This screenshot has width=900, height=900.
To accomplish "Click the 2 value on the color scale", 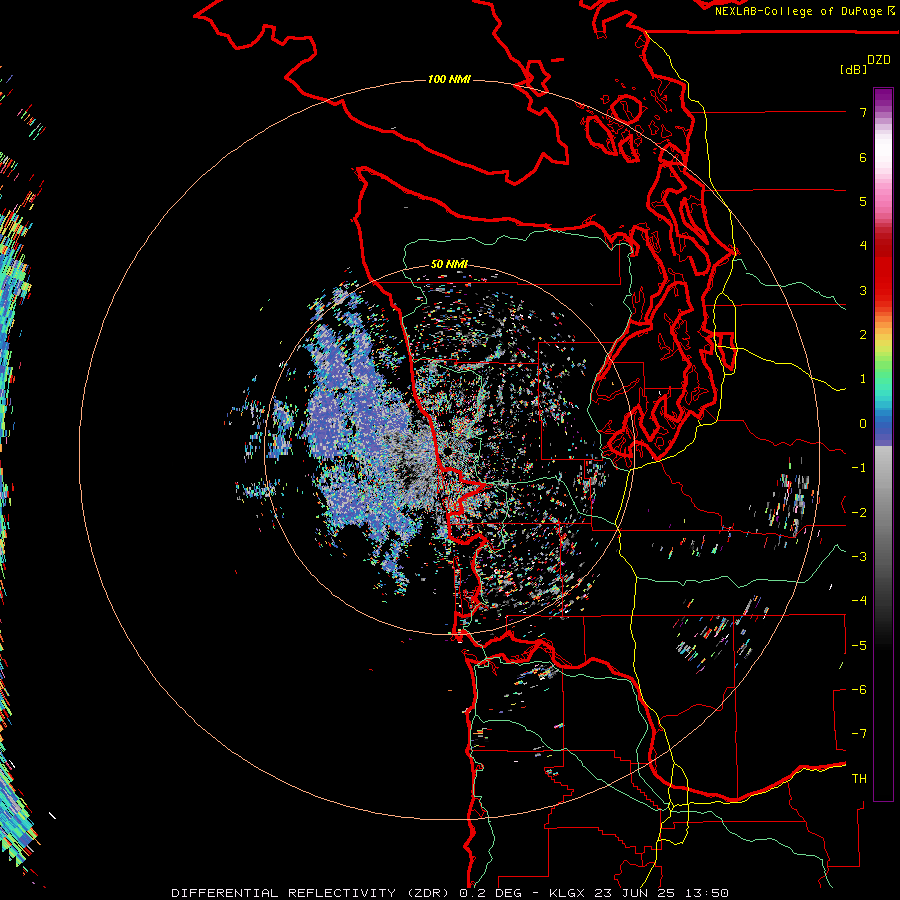I will pyautogui.click(x=863, y=335).
